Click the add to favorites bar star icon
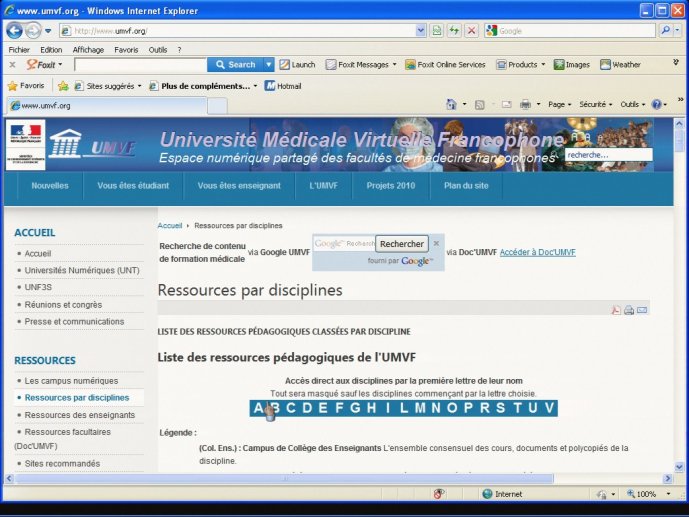Viewport: 689px width, 517px height. [63, 86]
